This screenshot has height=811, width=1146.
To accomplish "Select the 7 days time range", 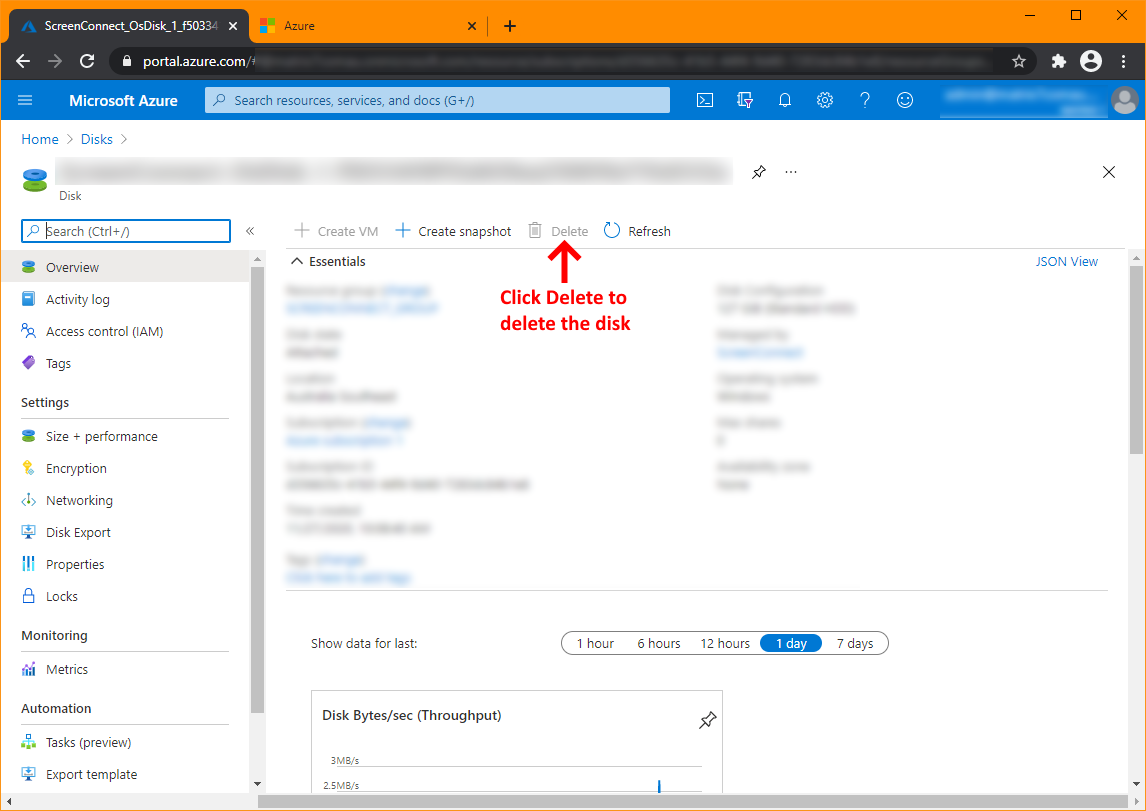I will coord(855,644).
